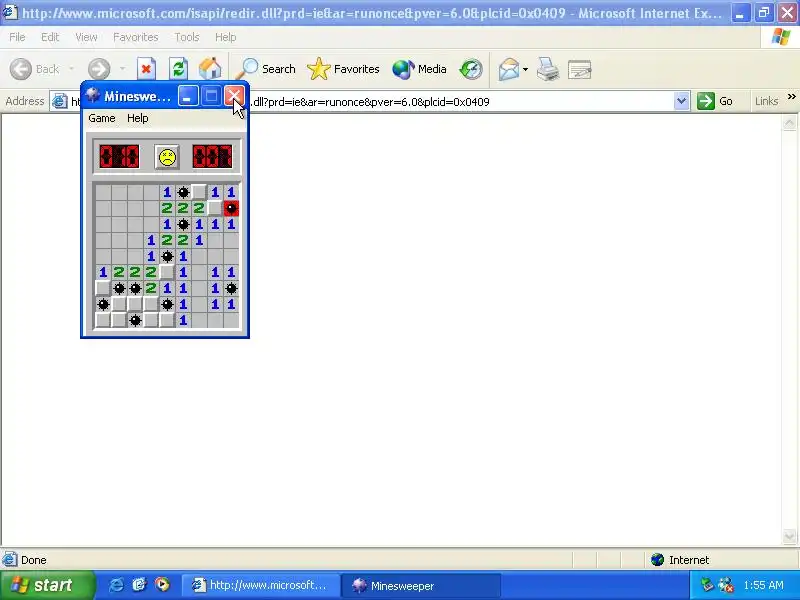Click the Links toolbar label
The height and width of the screenshot is (600, 800).
click(766, 101)
